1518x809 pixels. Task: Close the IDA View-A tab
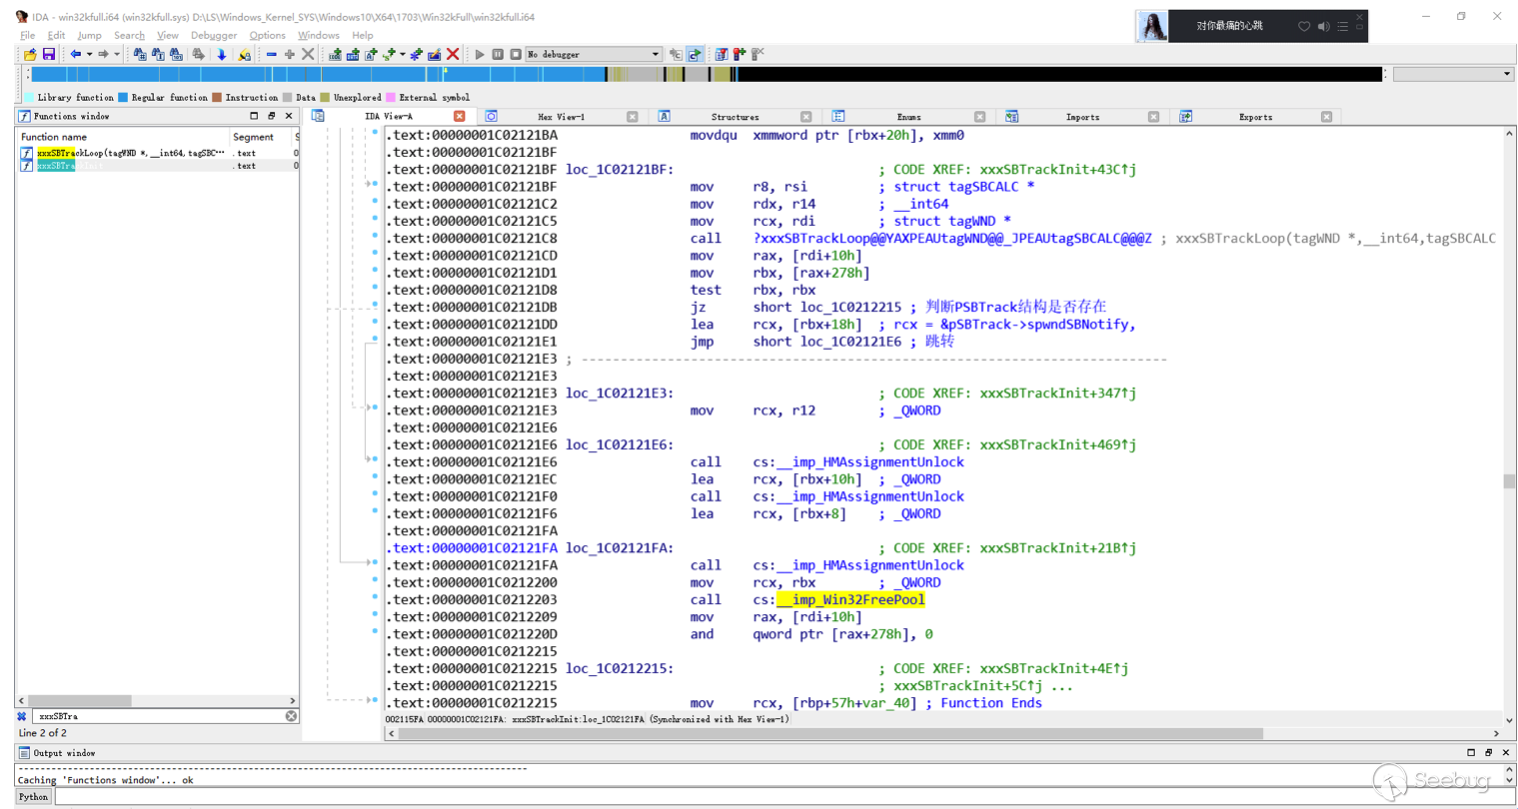[459, 117]
